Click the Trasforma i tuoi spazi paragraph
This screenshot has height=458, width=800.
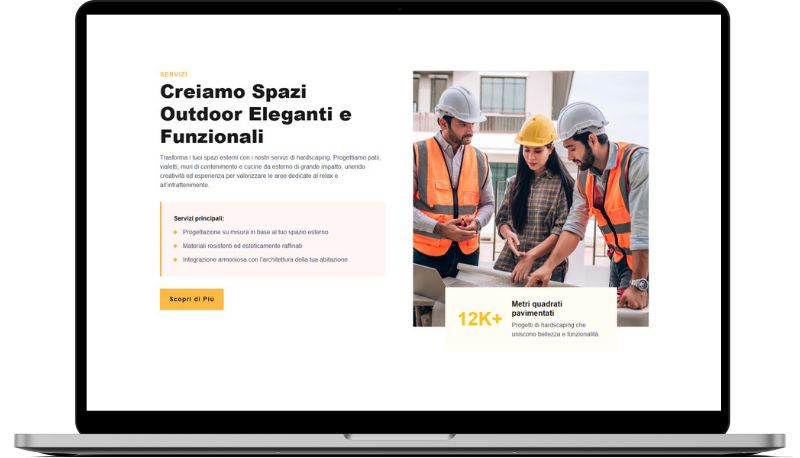(270, 171)
